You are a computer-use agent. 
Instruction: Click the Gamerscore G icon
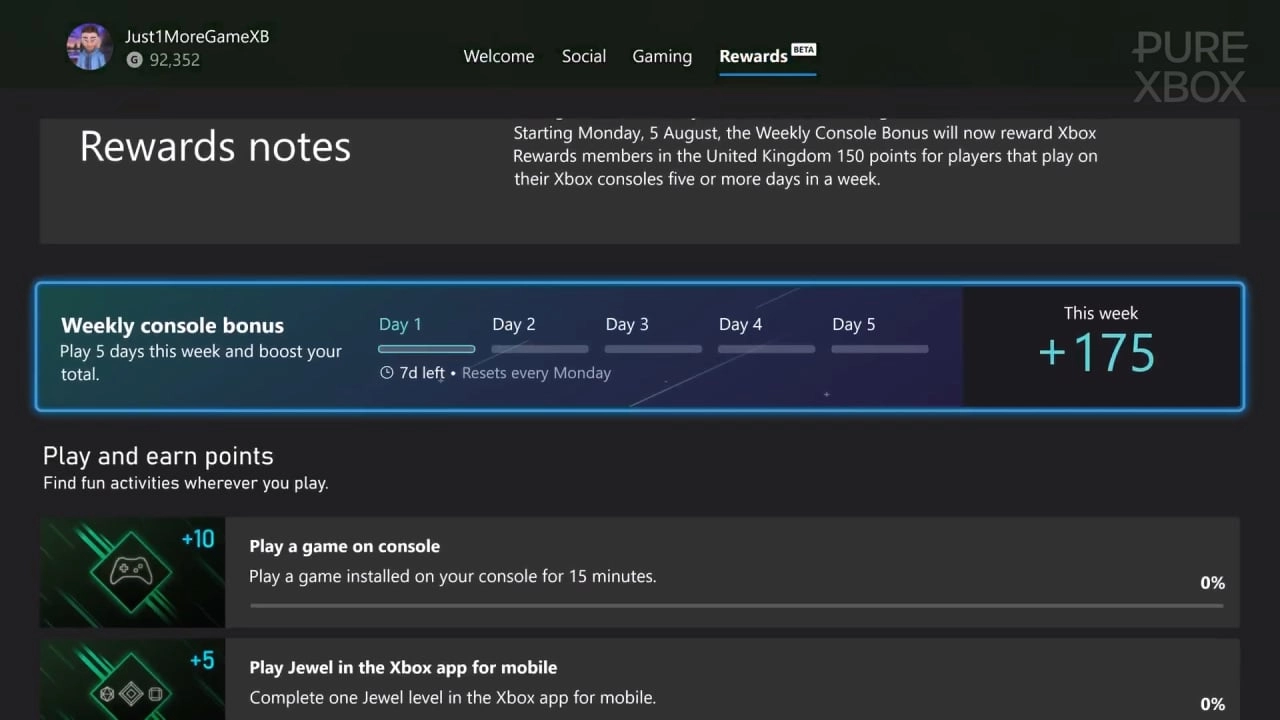coord(133,60)
